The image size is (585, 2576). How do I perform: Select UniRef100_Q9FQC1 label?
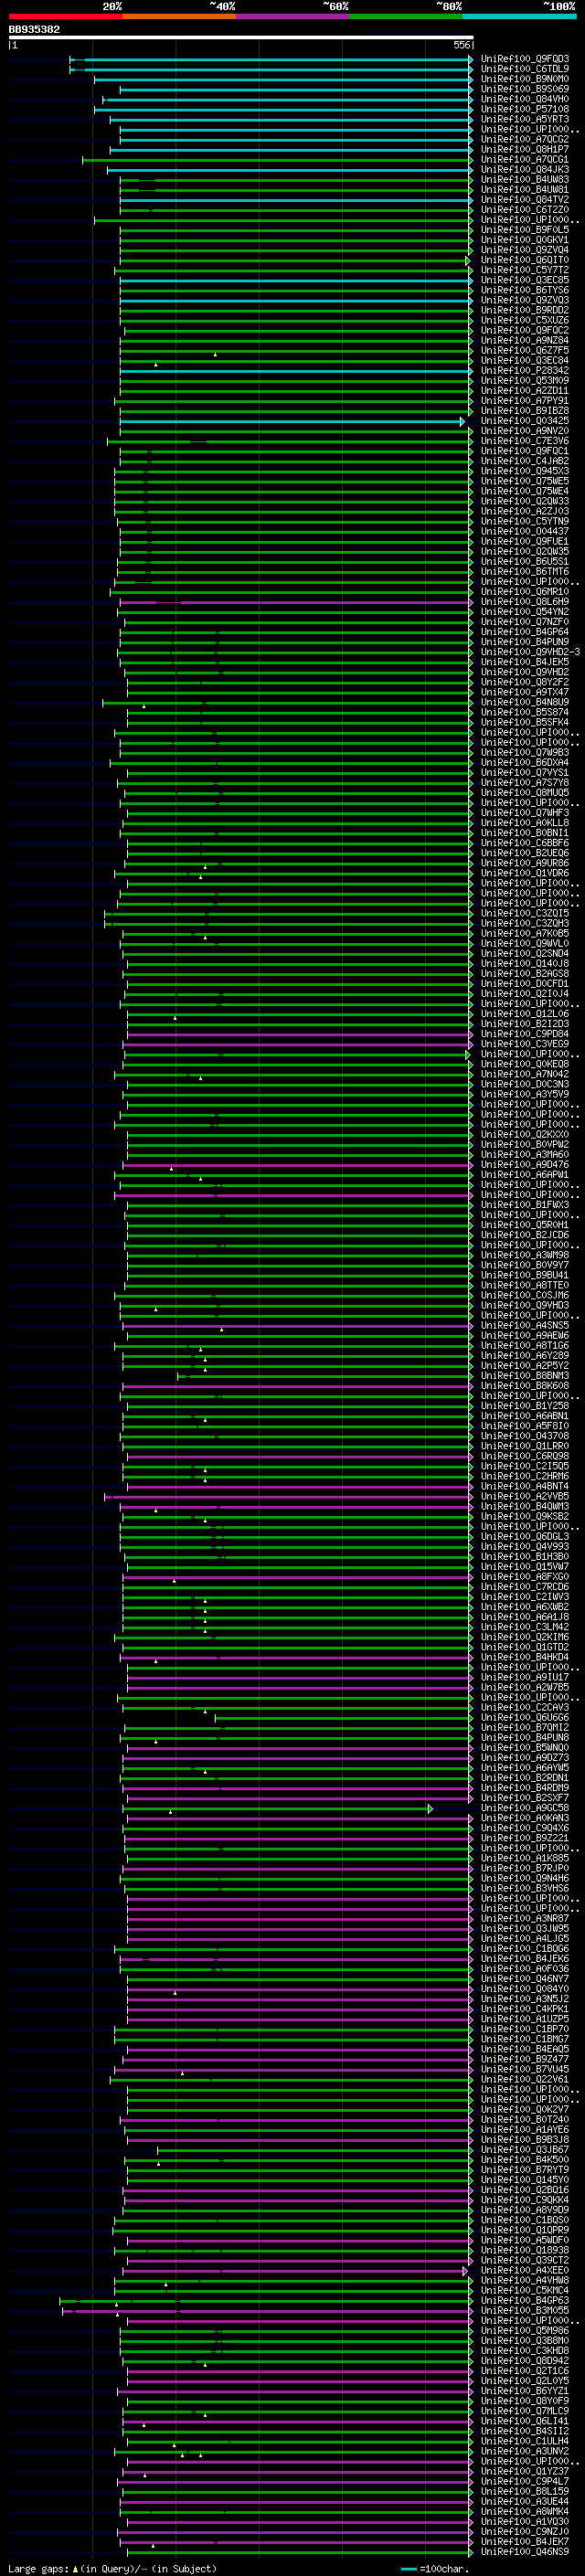(x=524, y=451)
